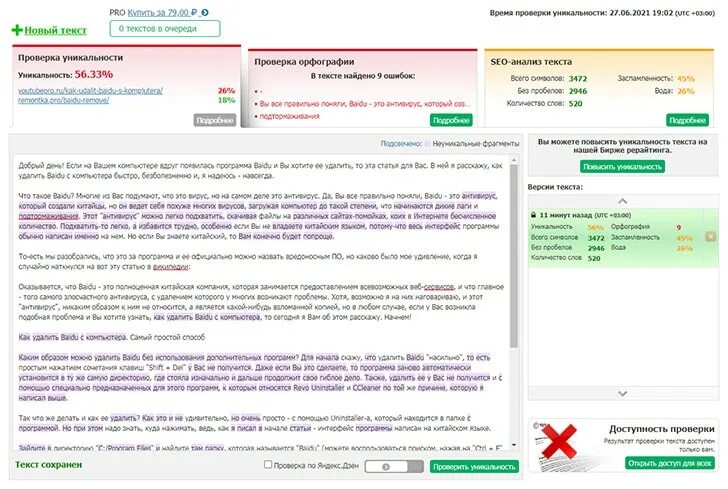Collapse versions list with up chevron

tap(623, 201)
